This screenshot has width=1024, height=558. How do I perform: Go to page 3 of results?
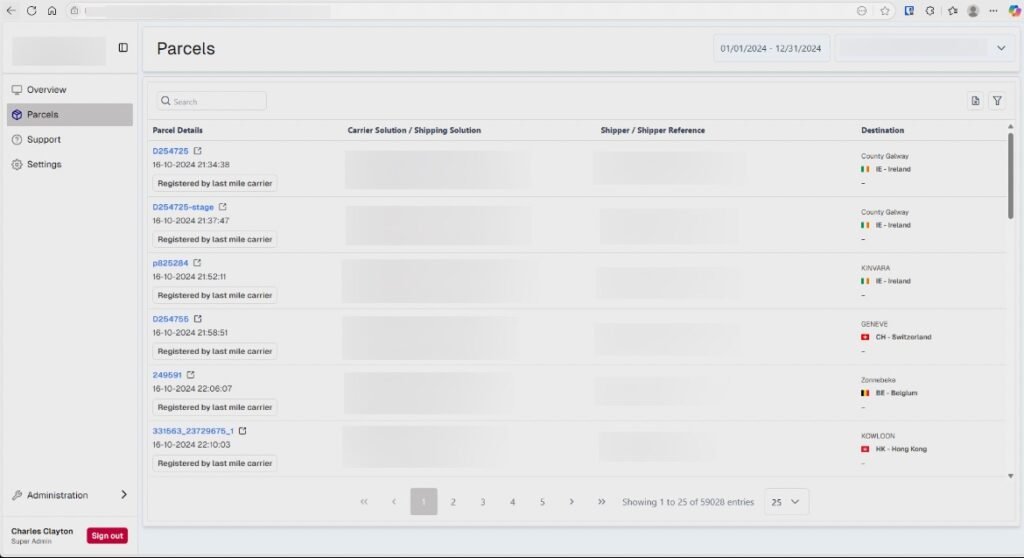[483, 502]
